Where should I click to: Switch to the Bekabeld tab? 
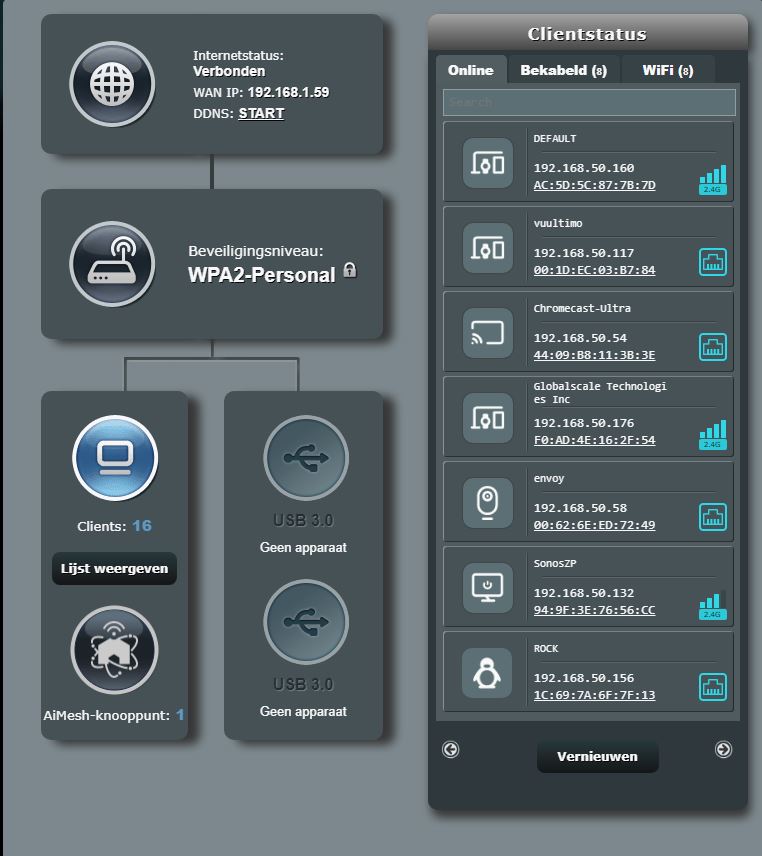click(x=563, y=70)
